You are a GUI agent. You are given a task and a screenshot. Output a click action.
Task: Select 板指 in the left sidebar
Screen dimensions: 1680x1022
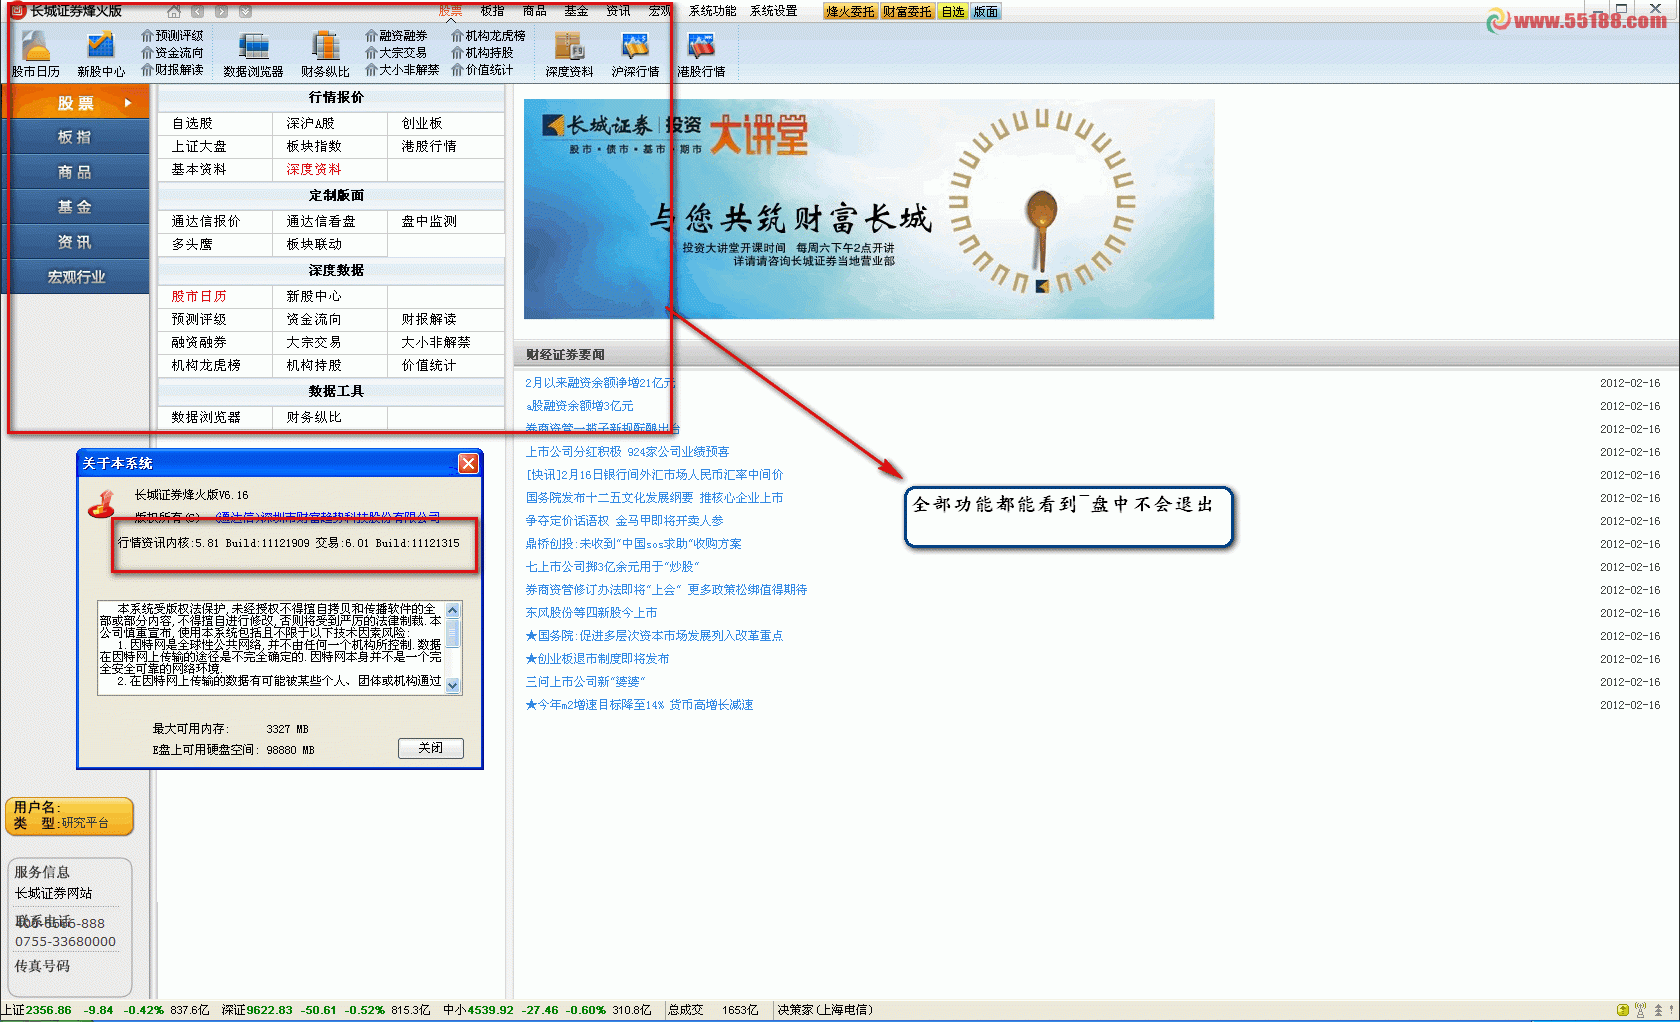[76, 137]
